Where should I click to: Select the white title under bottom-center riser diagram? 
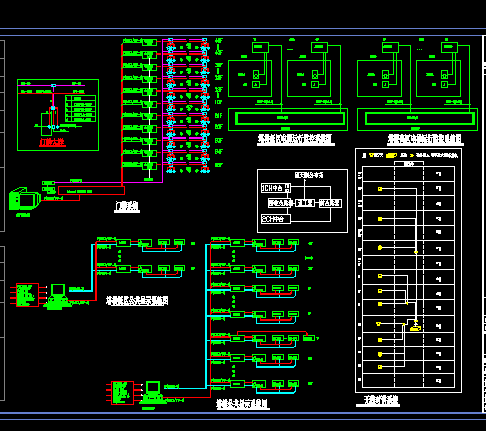click(x=242, y=404)
